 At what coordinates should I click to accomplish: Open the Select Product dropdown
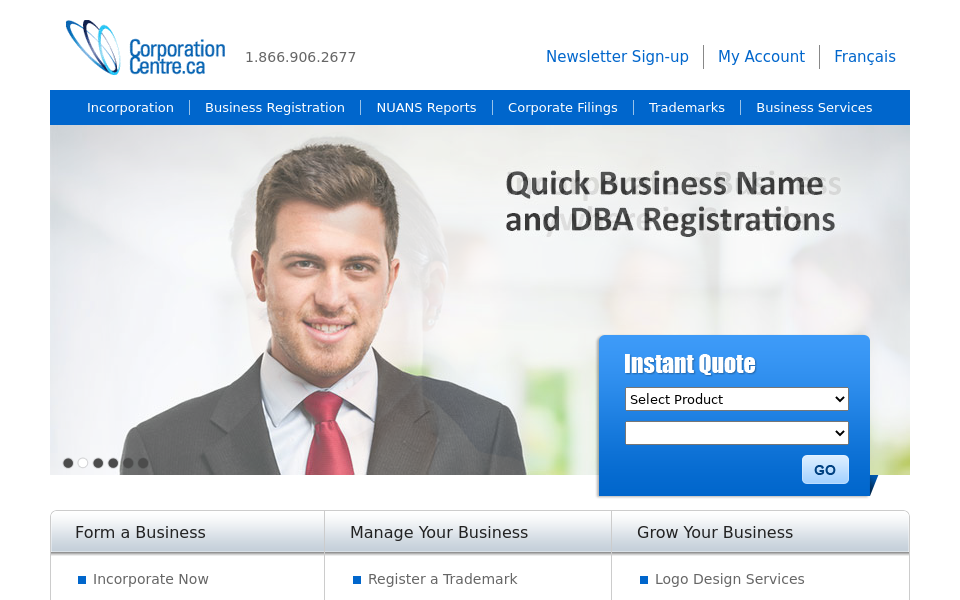point(737,399)
